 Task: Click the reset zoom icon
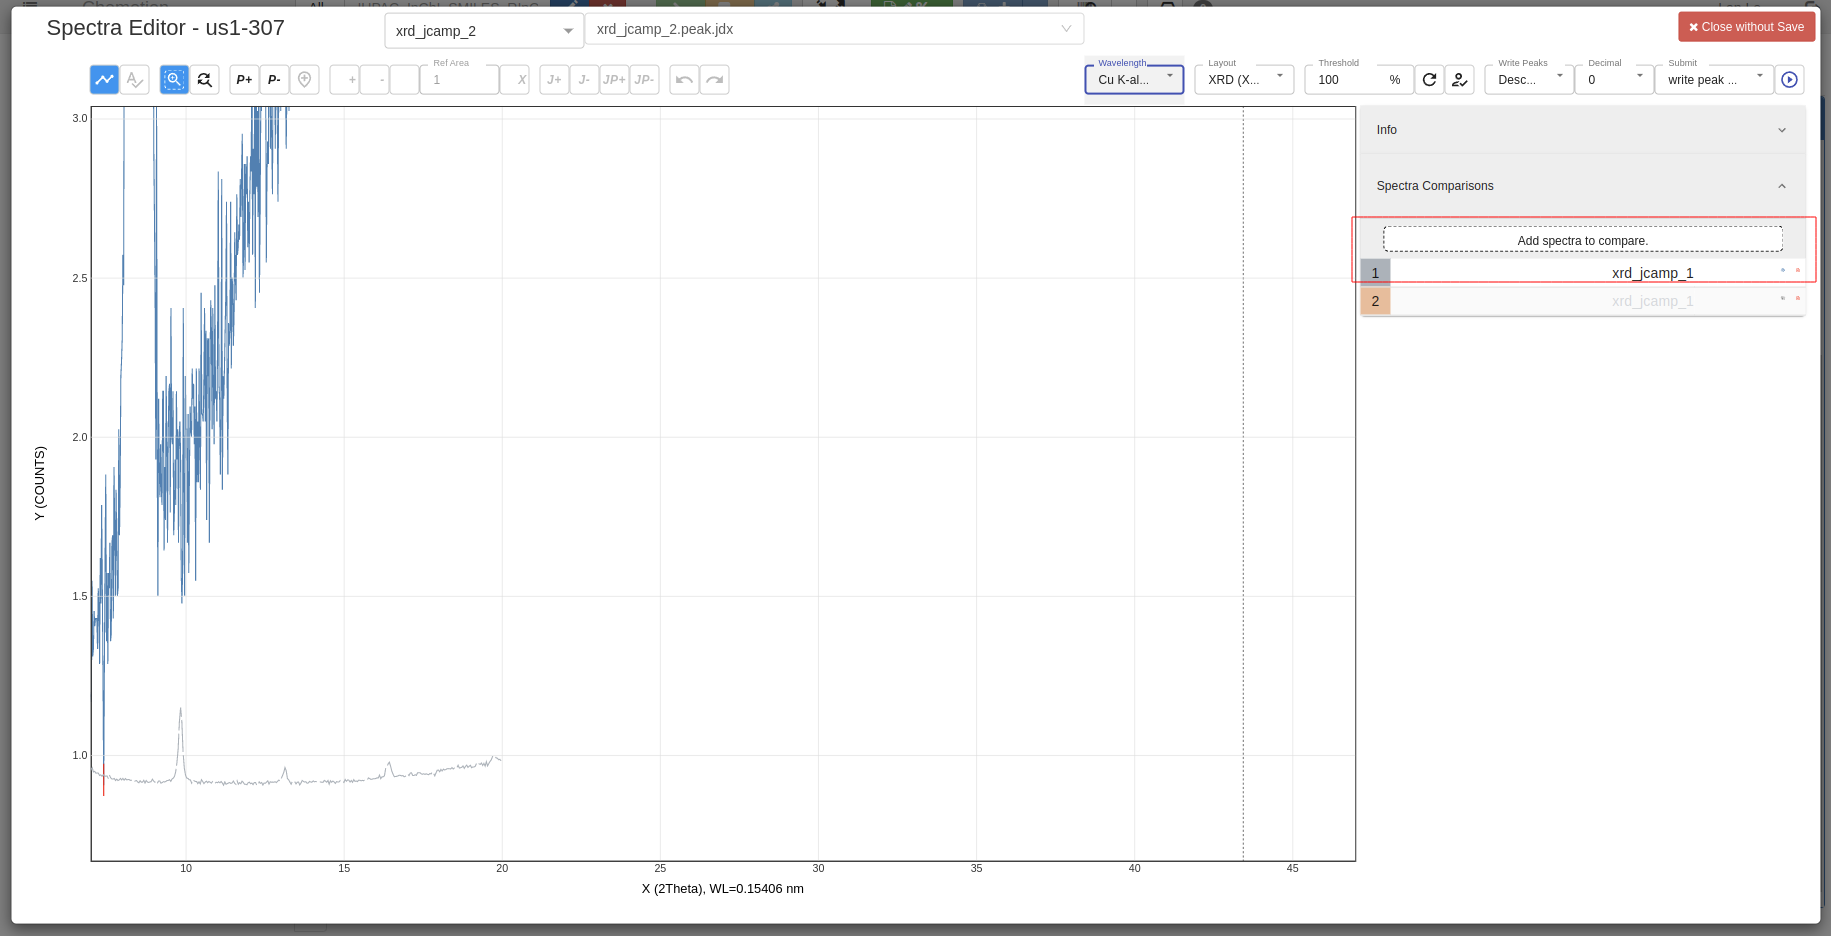pos(204,79)
